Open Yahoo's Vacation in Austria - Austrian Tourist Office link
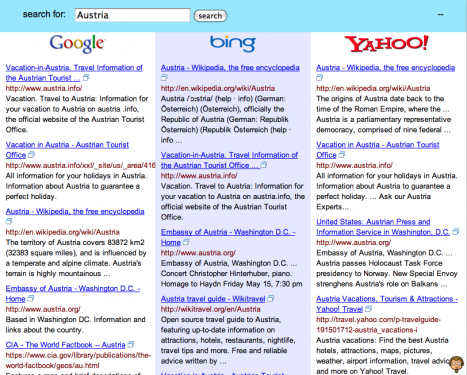The height and width of the screenshot is (375, 467). click(x=378, y=150)
